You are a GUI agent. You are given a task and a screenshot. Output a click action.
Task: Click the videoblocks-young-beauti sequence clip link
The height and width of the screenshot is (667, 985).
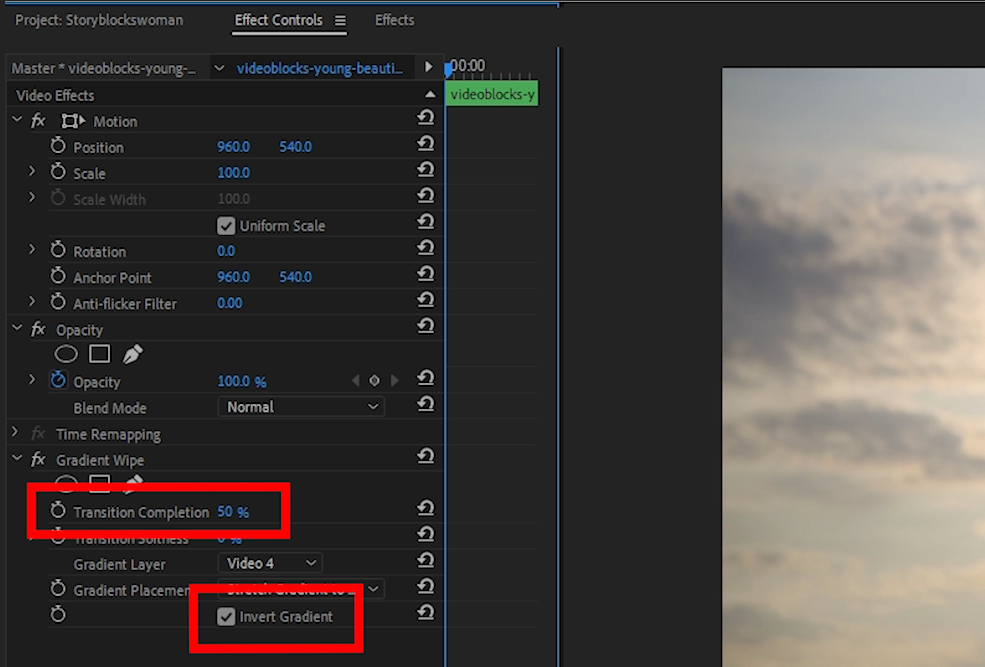click(320, 68)
